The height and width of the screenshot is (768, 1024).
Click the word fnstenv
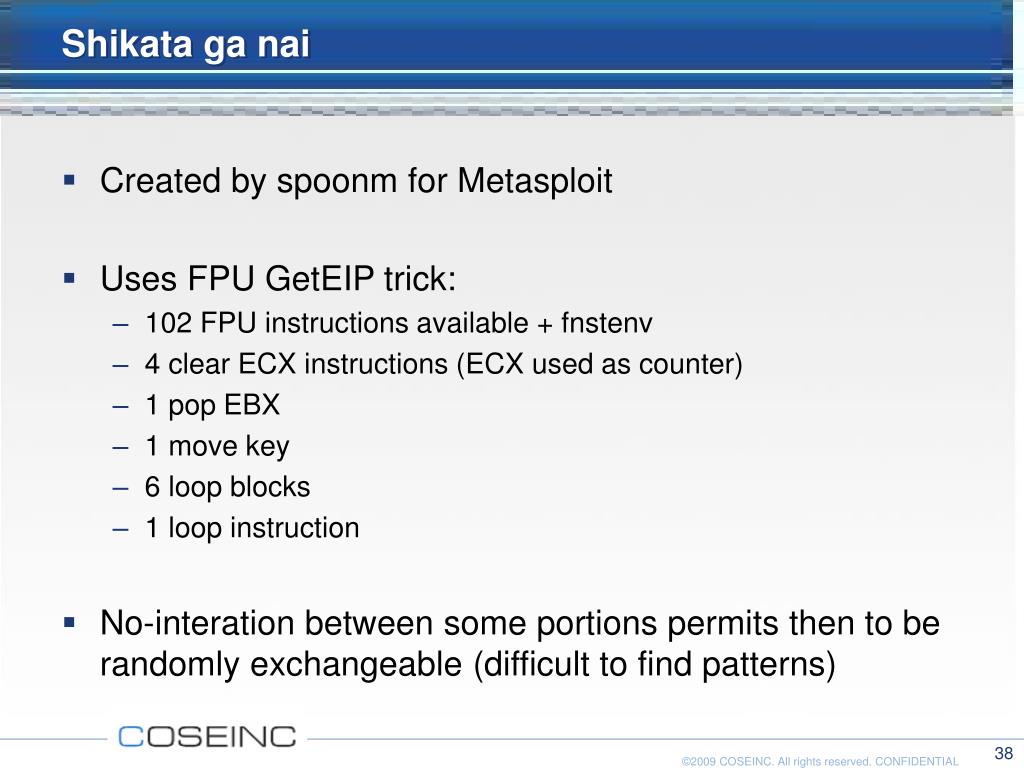pyautogui.click(x=607, y=323)
